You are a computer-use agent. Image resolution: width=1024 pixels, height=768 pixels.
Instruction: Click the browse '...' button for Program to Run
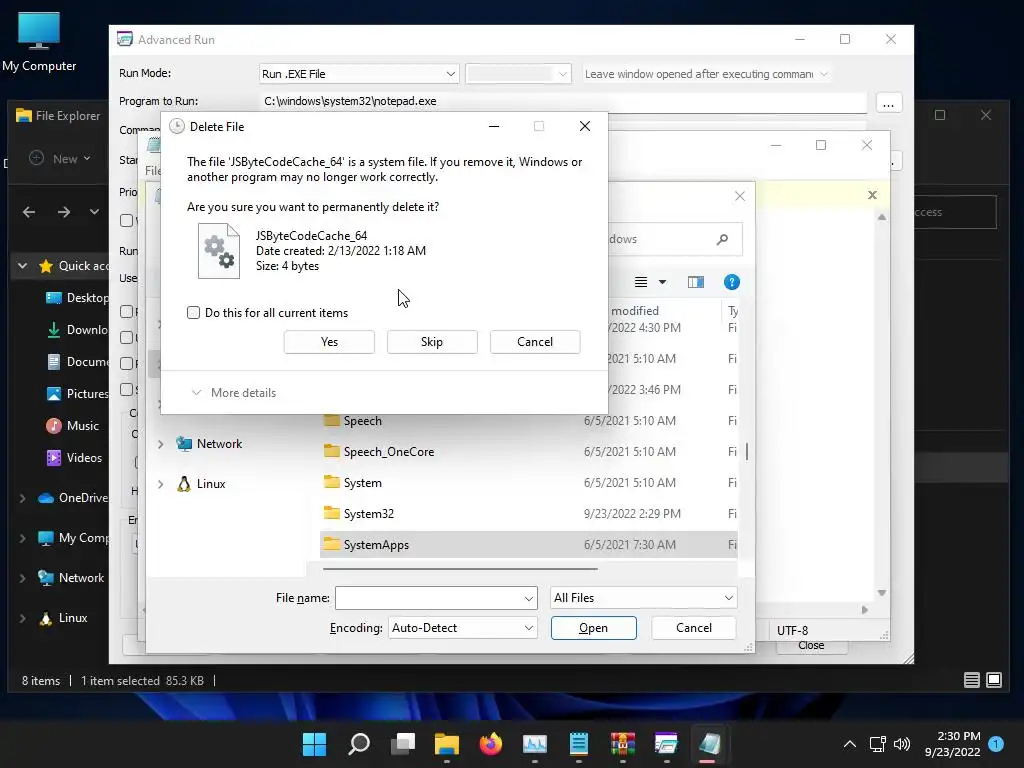point(888,103)
